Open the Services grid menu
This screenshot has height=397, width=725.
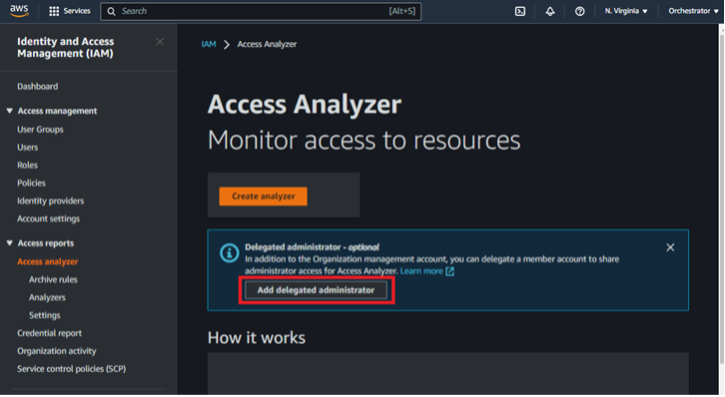click(54, 11)
